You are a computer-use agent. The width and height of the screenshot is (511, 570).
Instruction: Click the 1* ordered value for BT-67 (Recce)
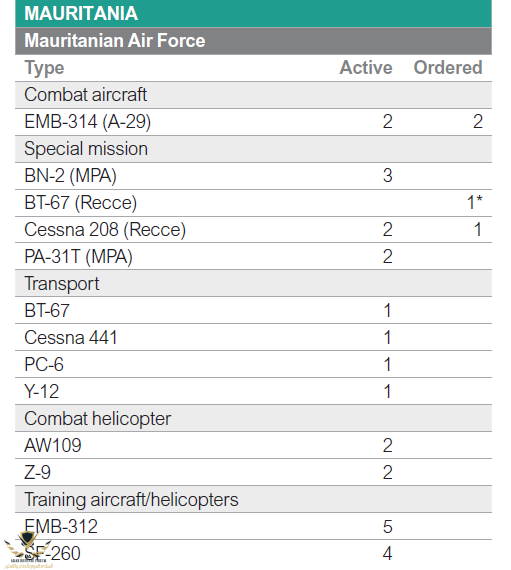pos(475,202)
